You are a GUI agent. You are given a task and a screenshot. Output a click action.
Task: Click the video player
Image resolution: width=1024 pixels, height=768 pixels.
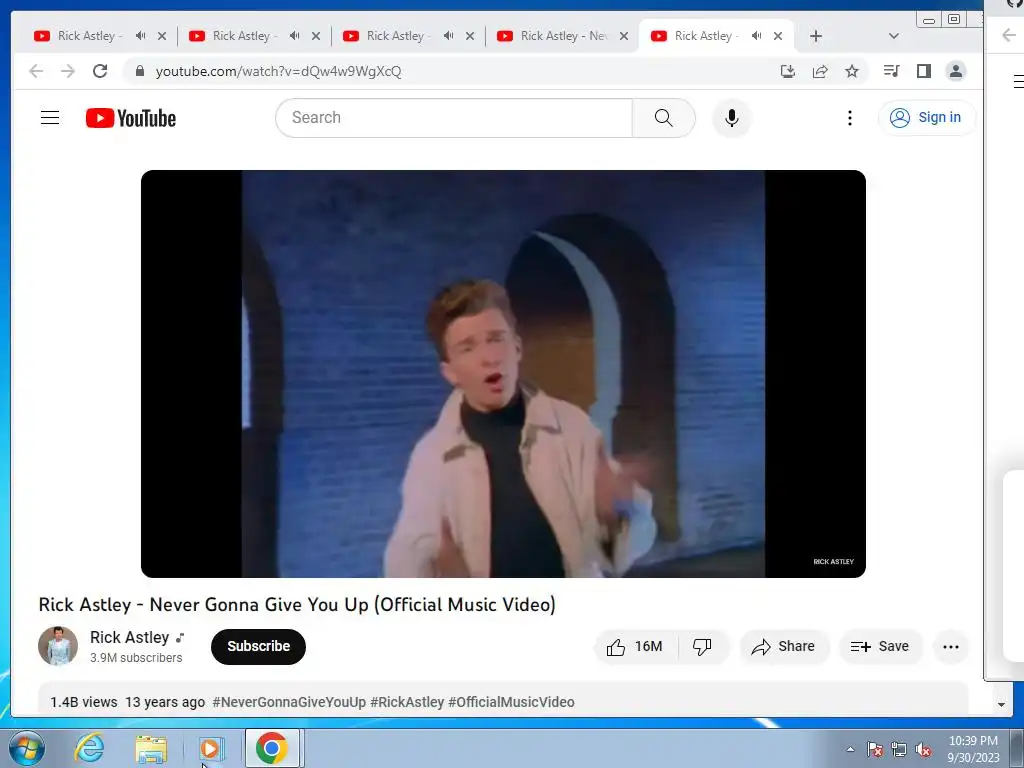click(x=504, y=374)
